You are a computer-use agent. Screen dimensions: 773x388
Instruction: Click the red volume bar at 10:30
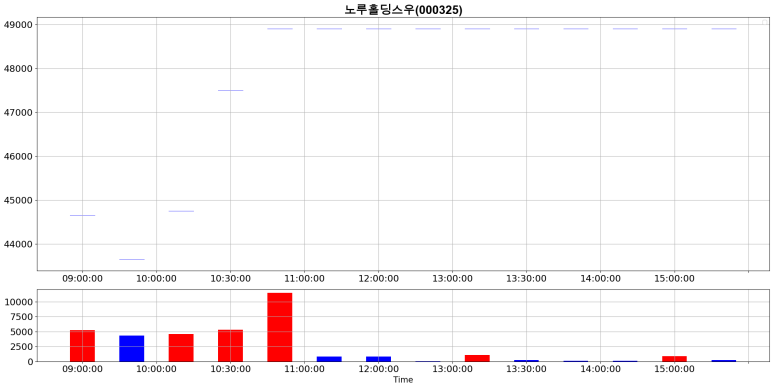230,346
